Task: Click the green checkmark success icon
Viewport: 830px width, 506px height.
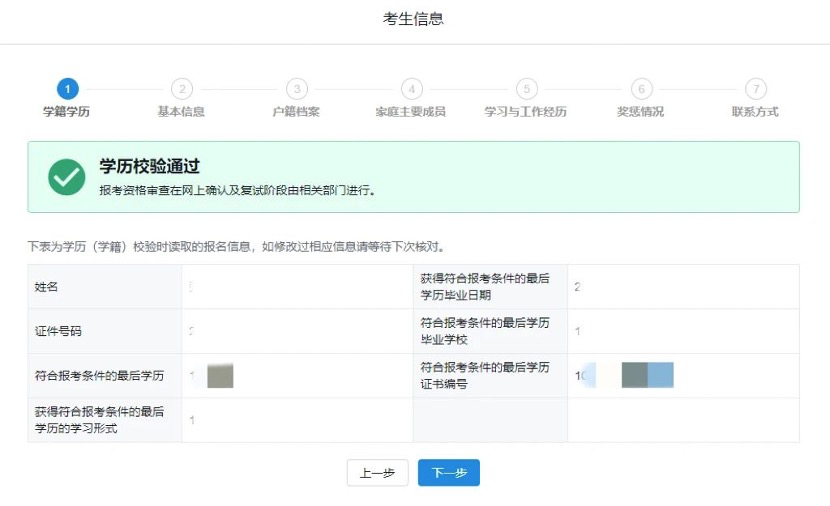Action: click(x=67, y=177)
